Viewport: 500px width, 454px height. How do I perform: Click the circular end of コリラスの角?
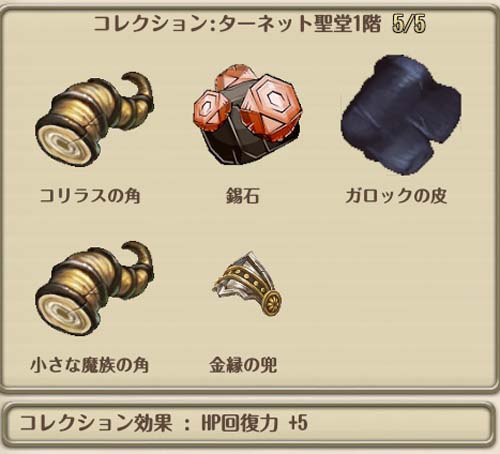63,144
